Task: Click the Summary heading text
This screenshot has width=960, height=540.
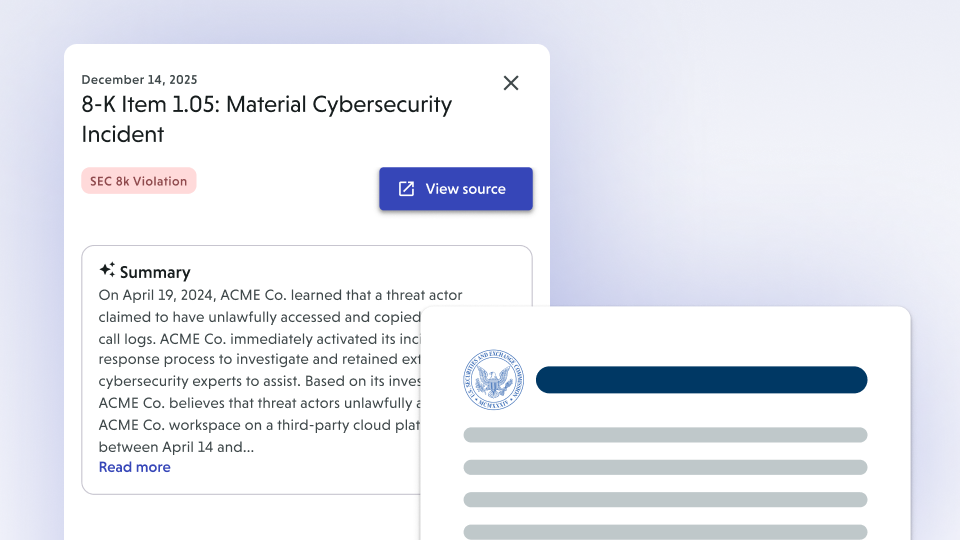Action: tap(155, 272)
